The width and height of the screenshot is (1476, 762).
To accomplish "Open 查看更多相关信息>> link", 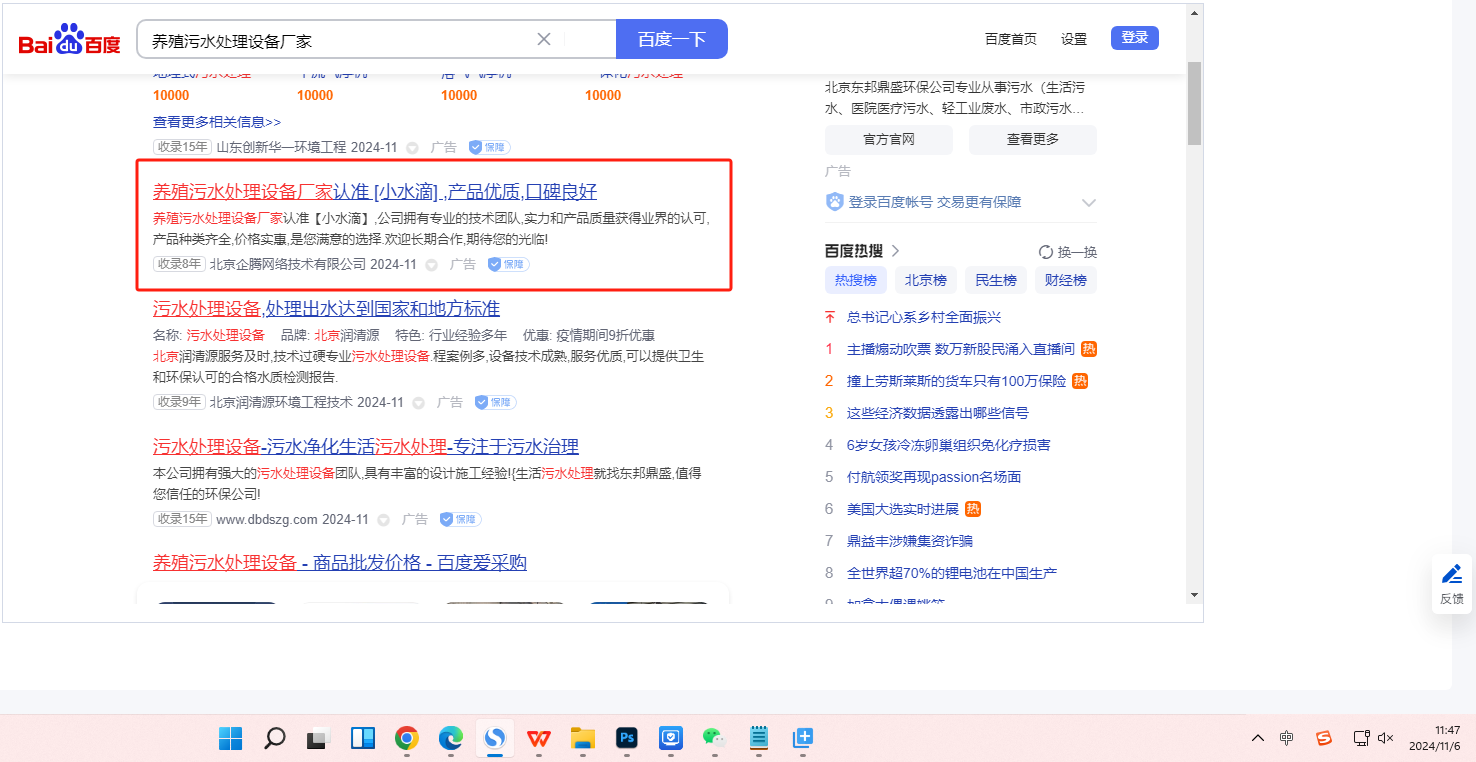I will tap(217, 122).
